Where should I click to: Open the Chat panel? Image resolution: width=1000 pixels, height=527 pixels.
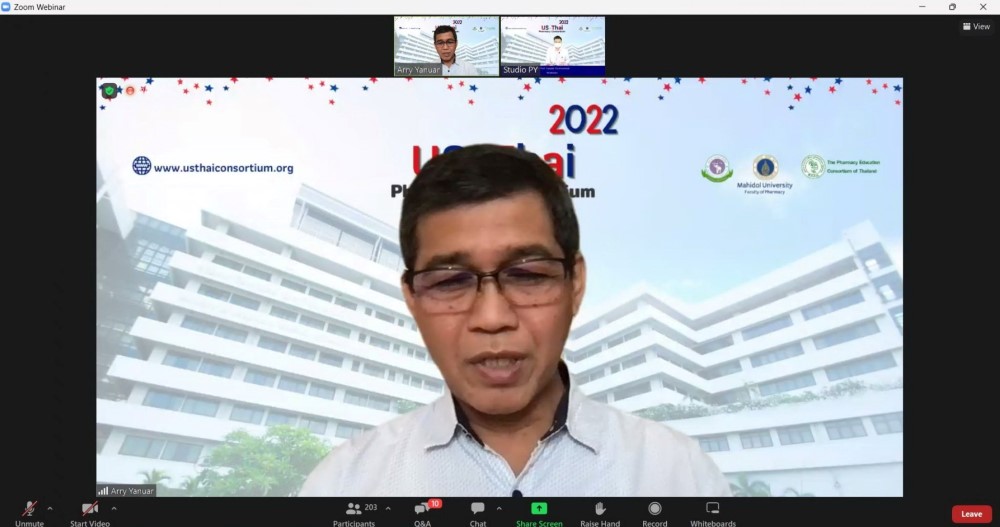(478, 511)
